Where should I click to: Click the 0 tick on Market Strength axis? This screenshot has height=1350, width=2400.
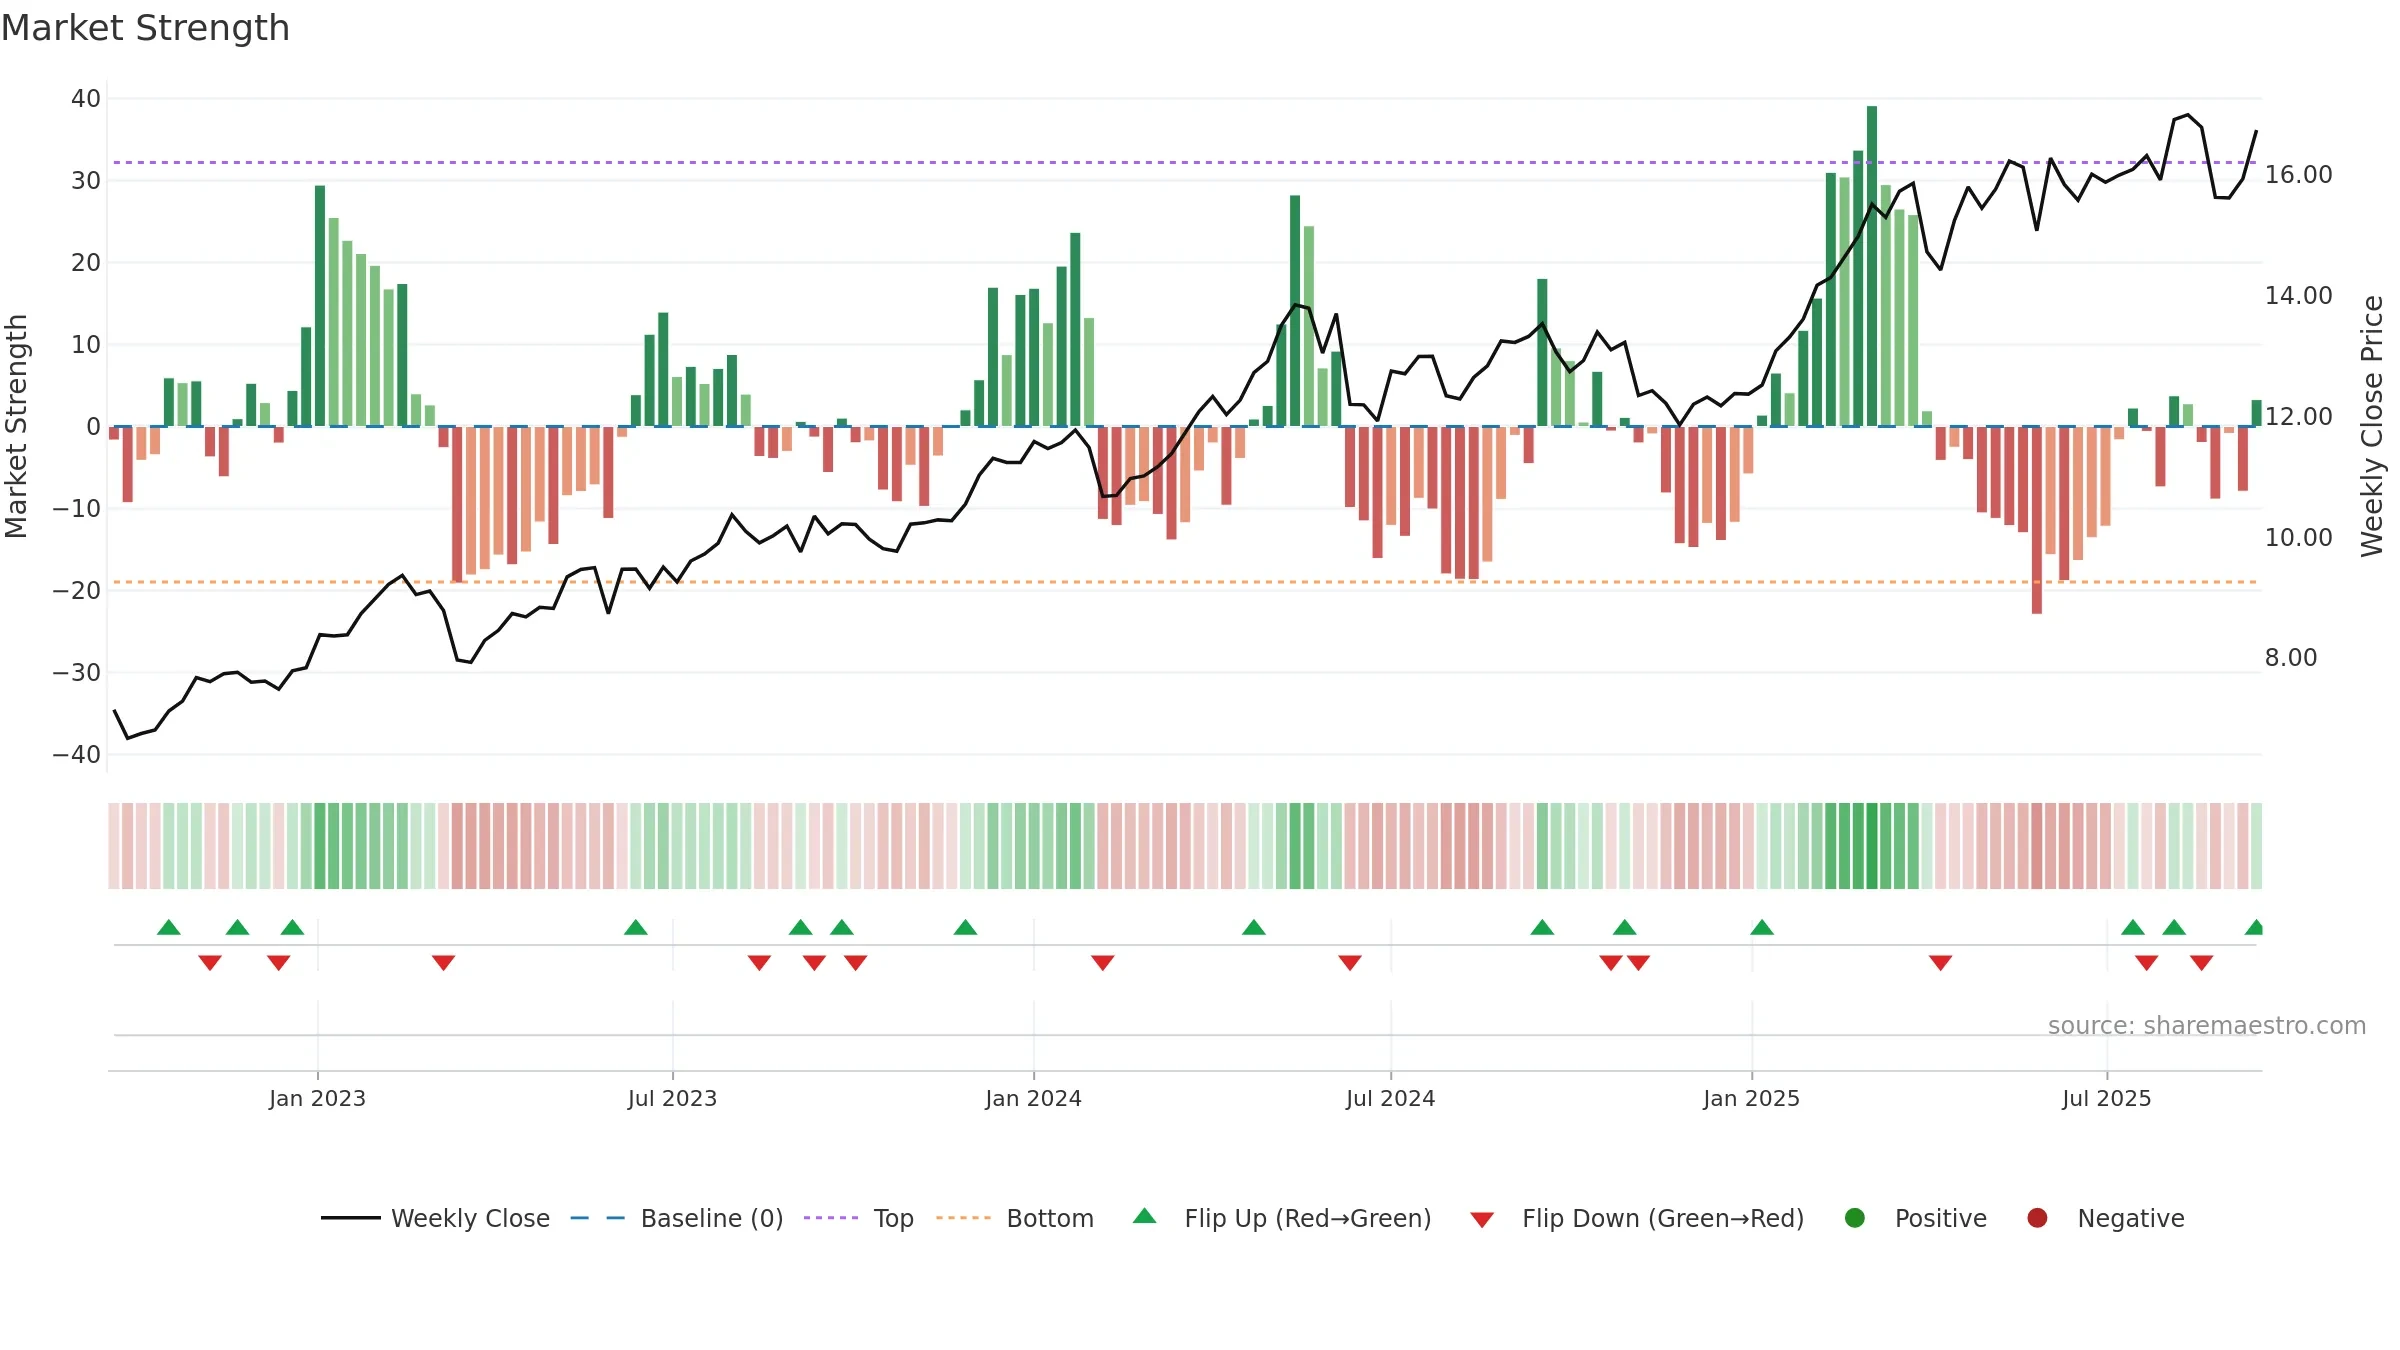[93, 427]
